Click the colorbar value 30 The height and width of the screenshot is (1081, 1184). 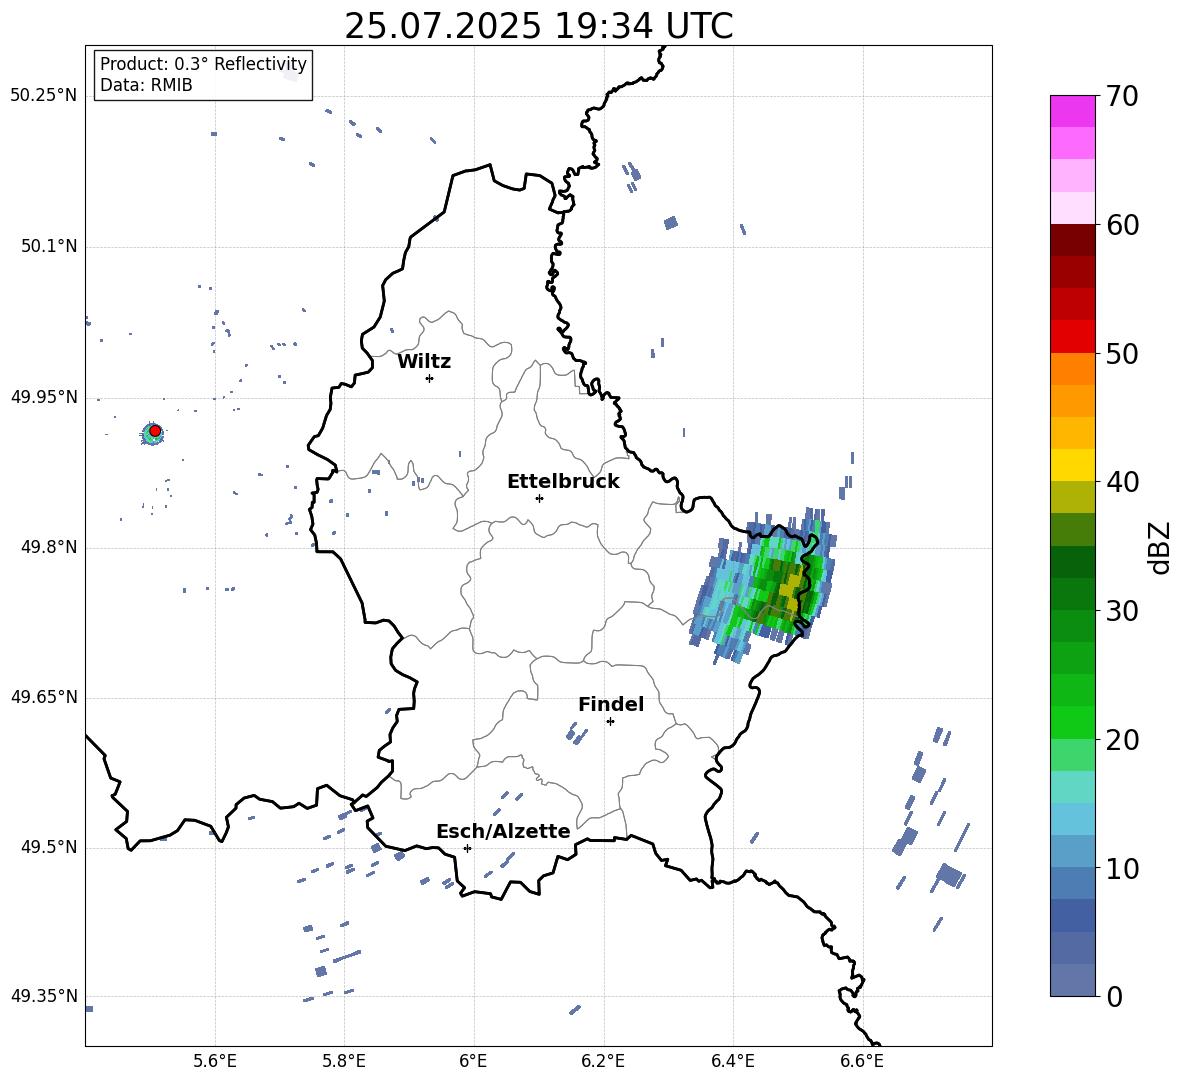pos(1122,611)
